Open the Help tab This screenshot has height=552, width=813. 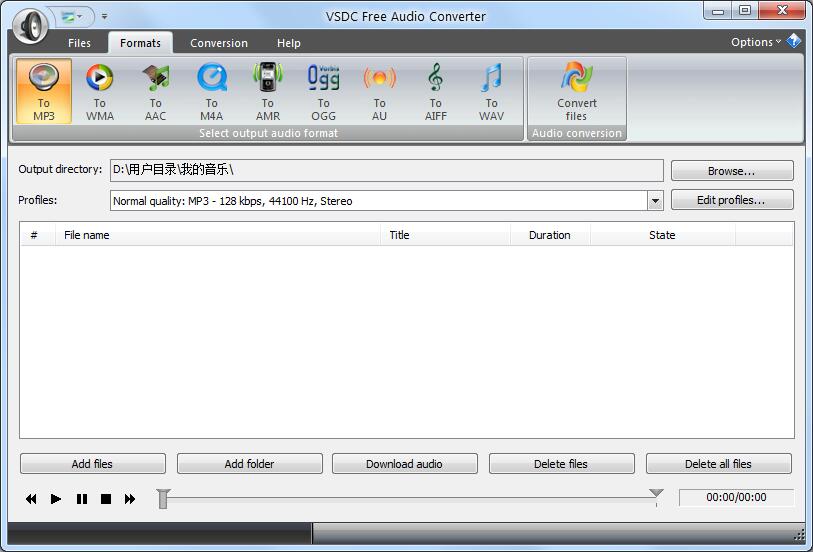coord(289,43)
